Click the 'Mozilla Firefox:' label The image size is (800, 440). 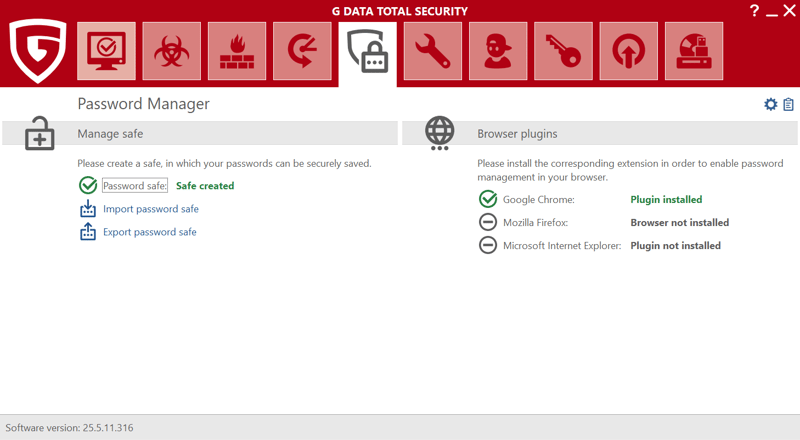[x=535, y=223]
